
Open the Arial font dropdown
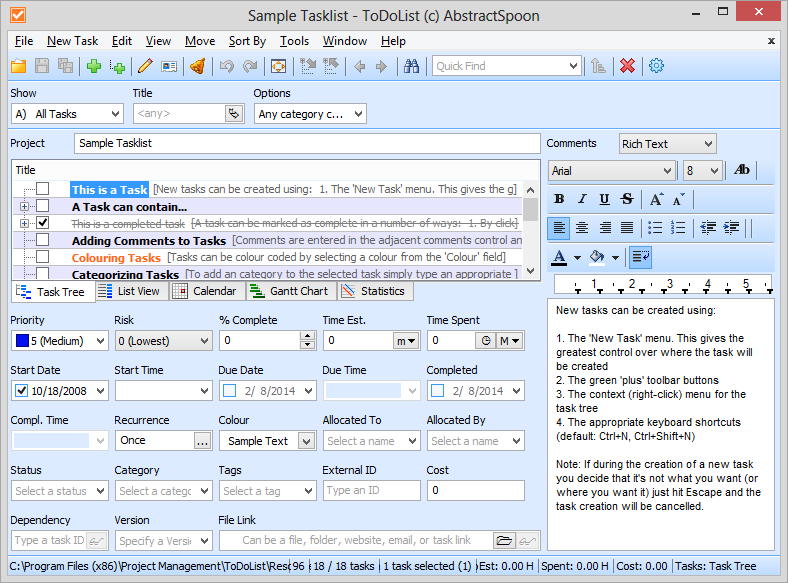point(667,171)
